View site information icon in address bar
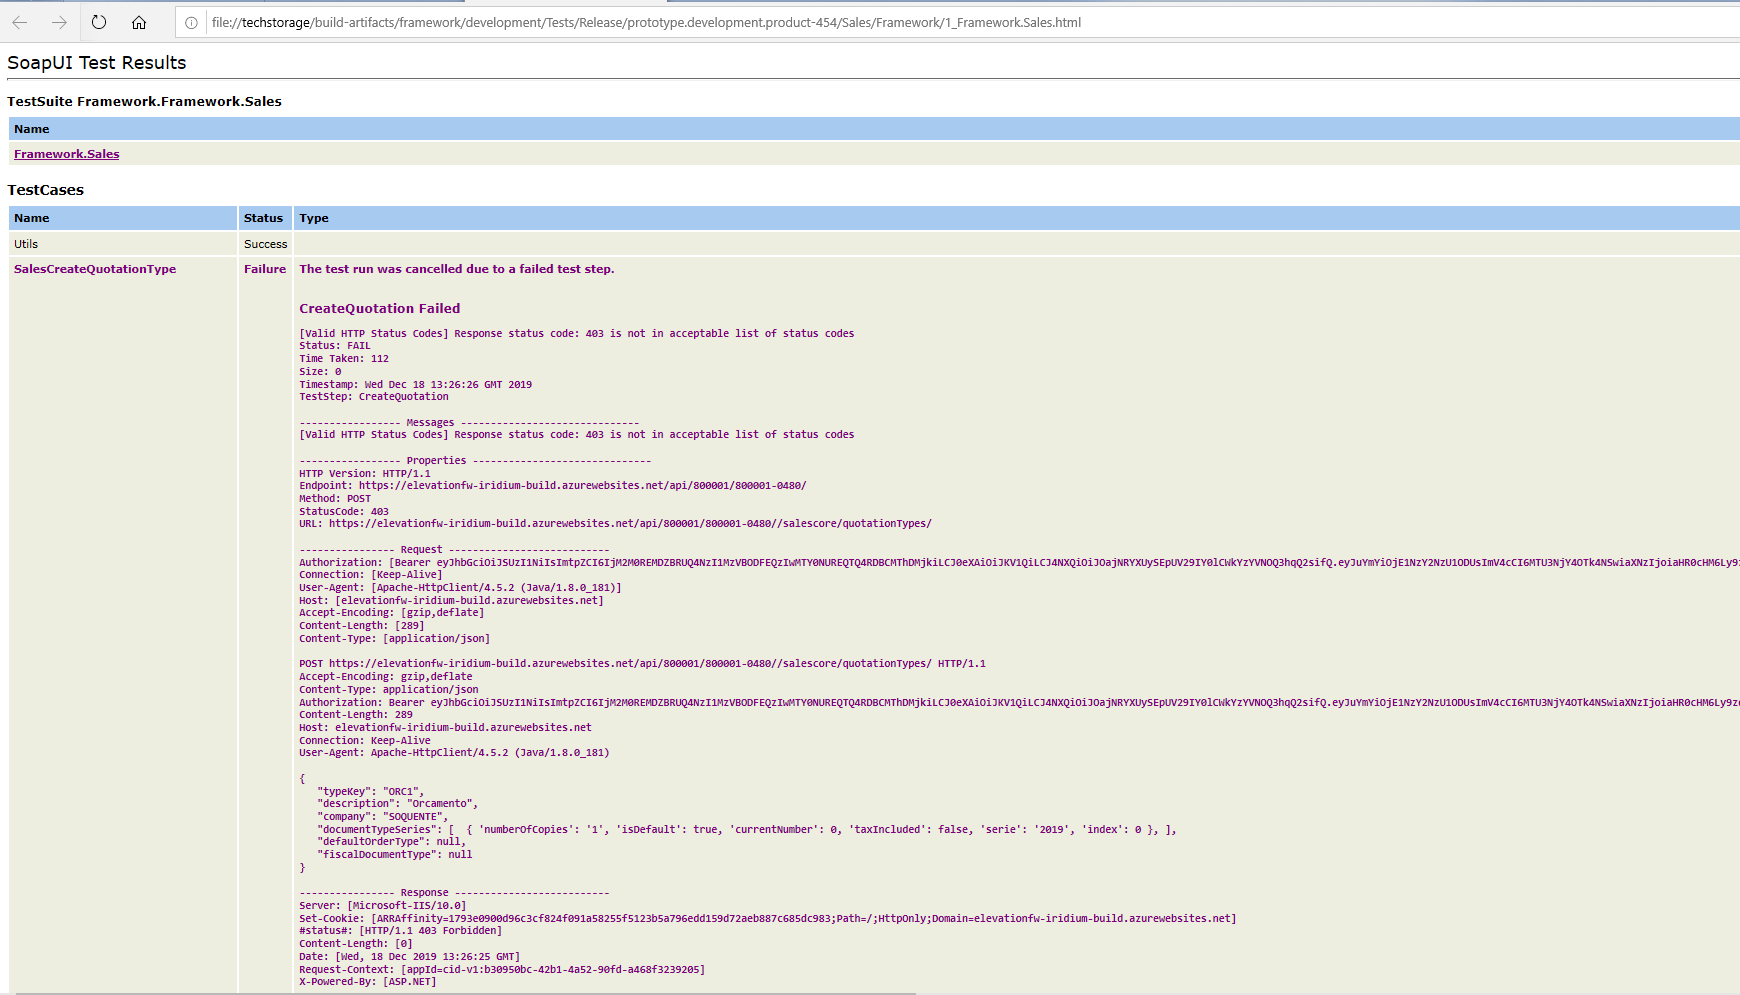The image size is (1740, 995). tap(191, 23)
